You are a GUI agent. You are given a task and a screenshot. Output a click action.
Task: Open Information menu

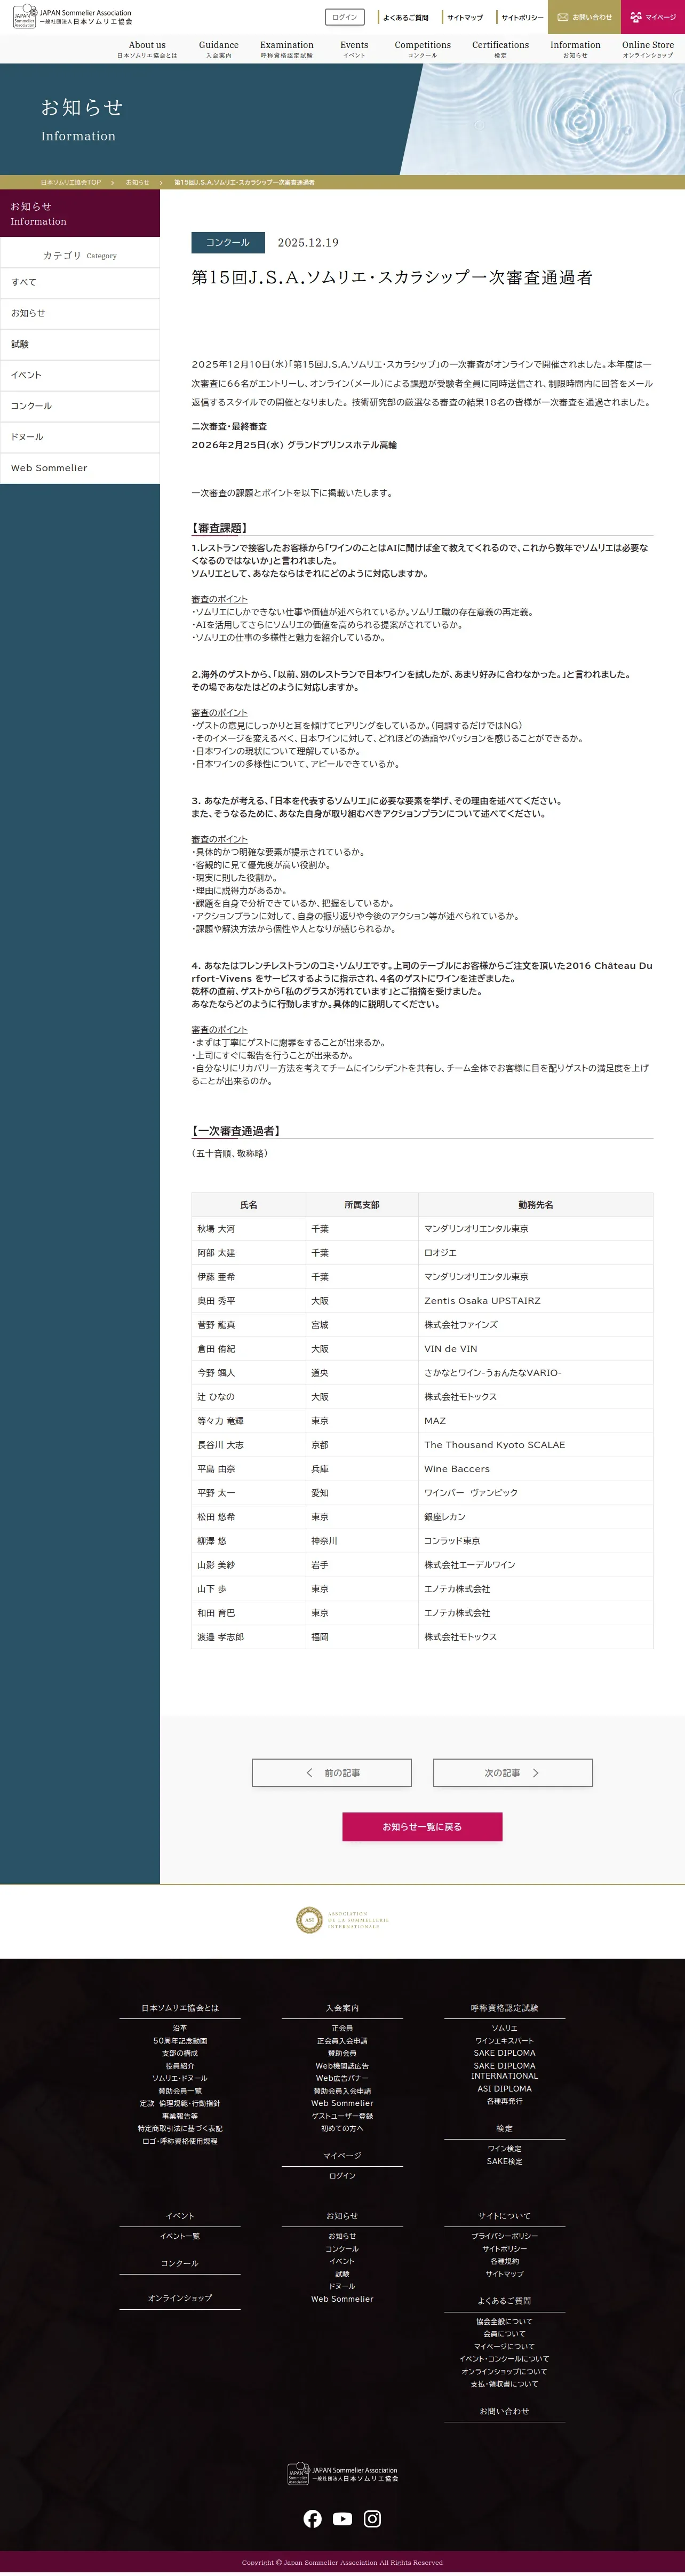575,49
